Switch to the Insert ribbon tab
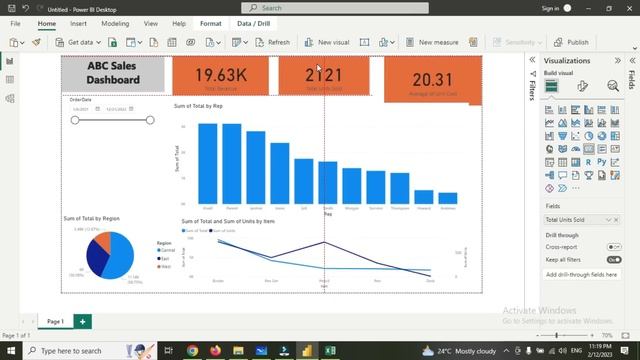This screenshot has width=640, height=360. 78,24
